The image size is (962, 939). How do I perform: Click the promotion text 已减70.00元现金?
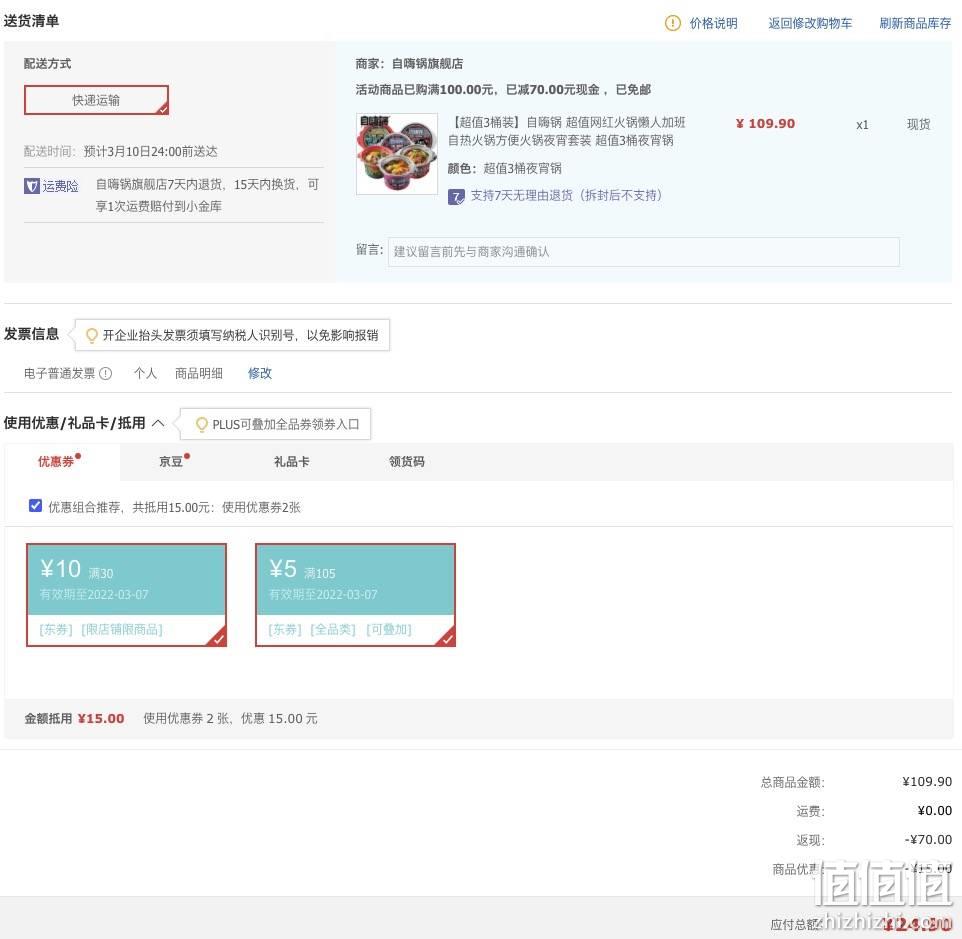[x=553, y=90]
